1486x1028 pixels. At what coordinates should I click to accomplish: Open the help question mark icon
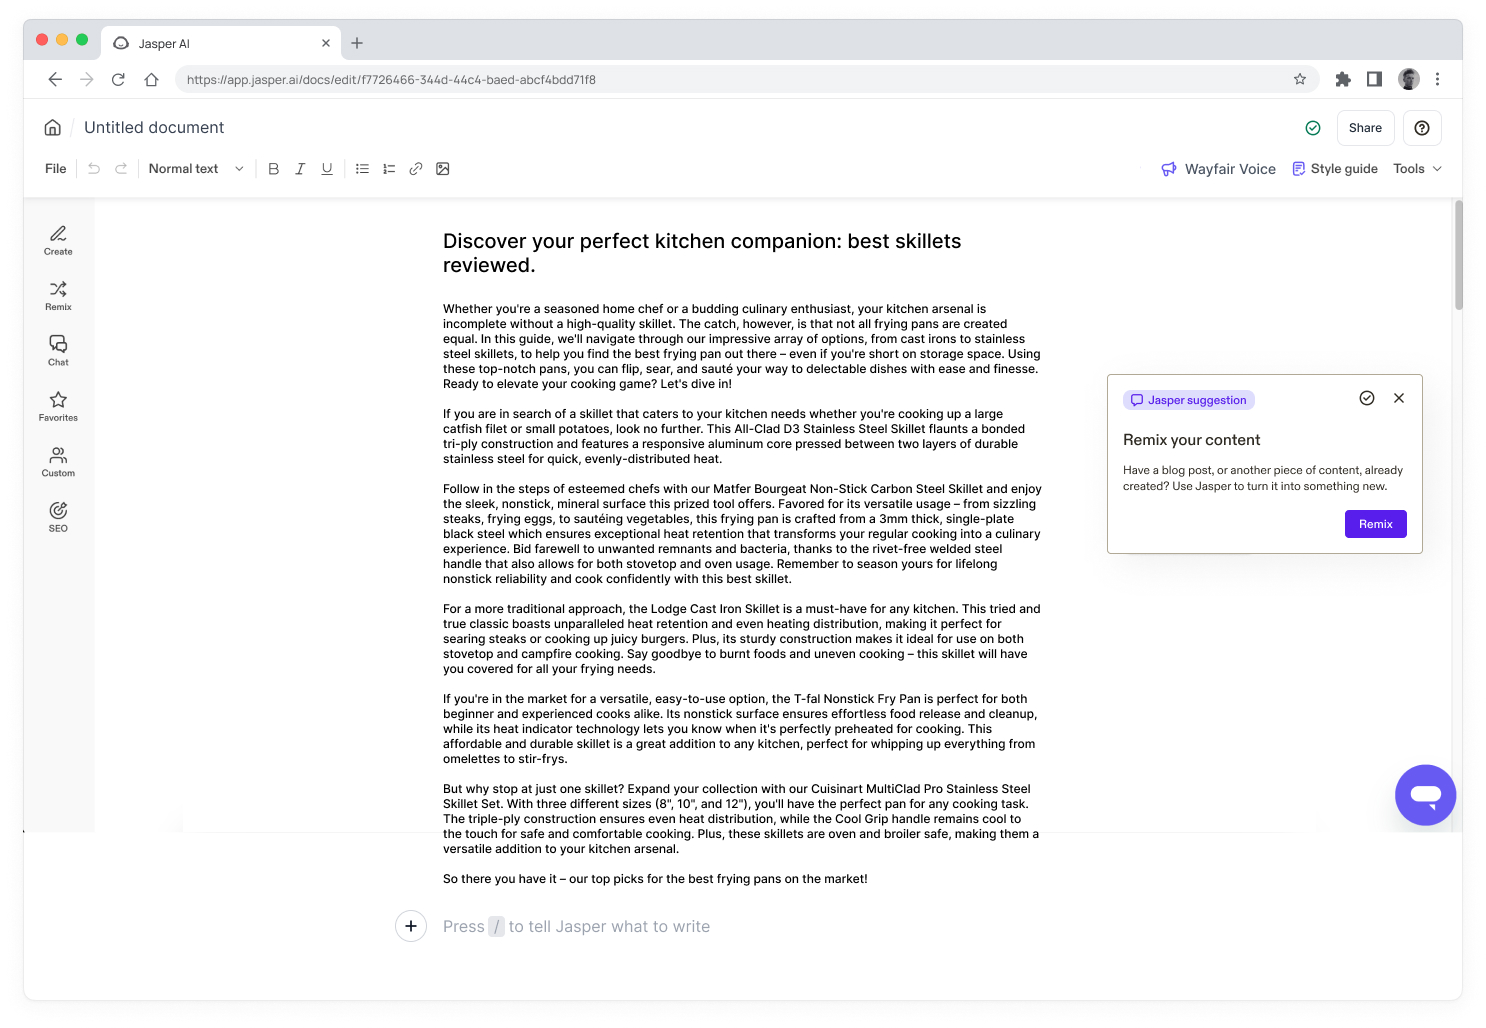click(1421, 128)
